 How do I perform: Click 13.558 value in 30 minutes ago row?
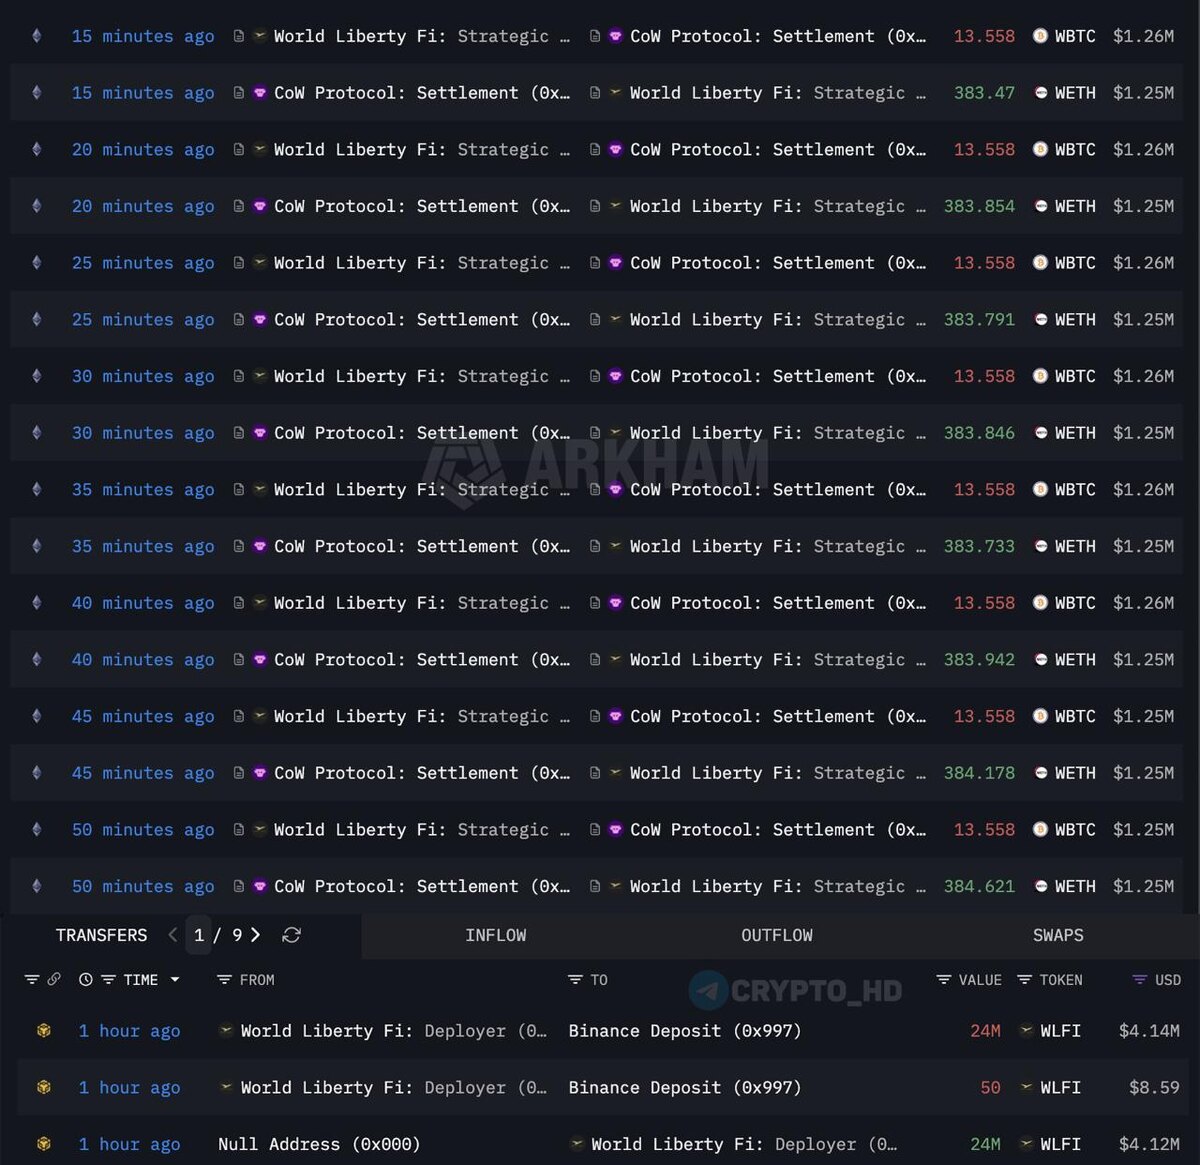984,377
